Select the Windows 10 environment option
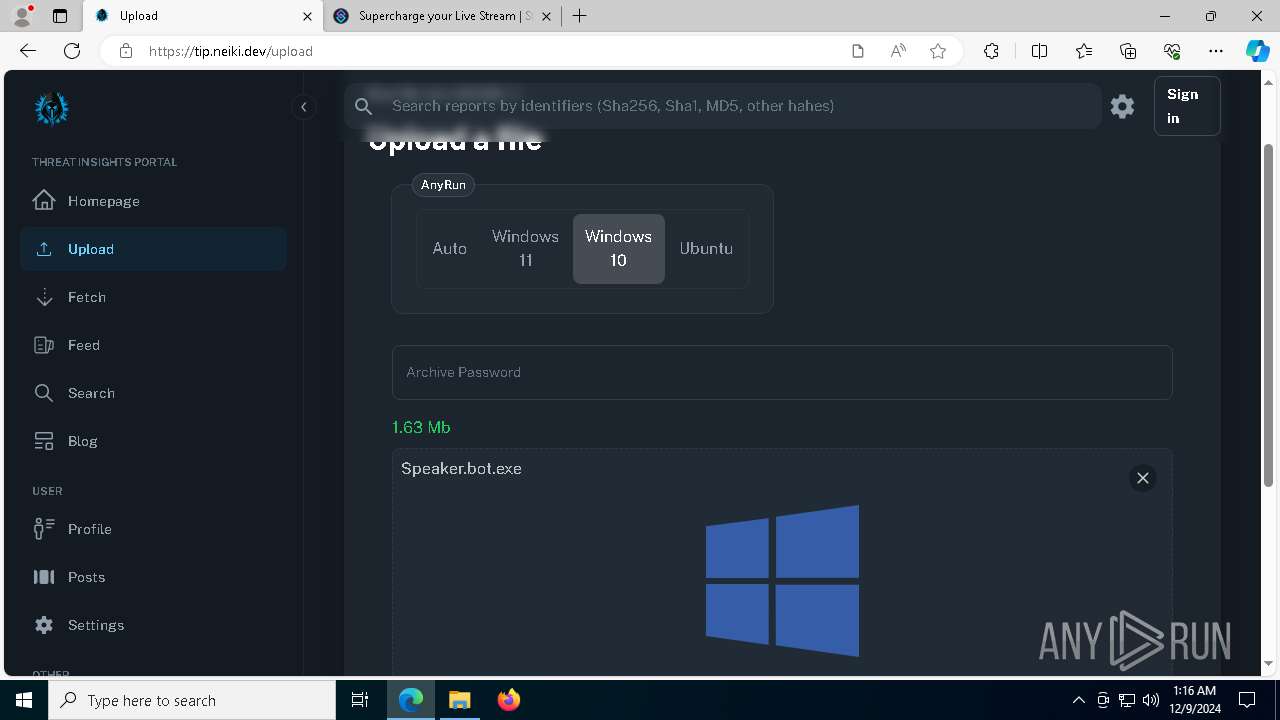1280x720 pixels. (618, 248)
